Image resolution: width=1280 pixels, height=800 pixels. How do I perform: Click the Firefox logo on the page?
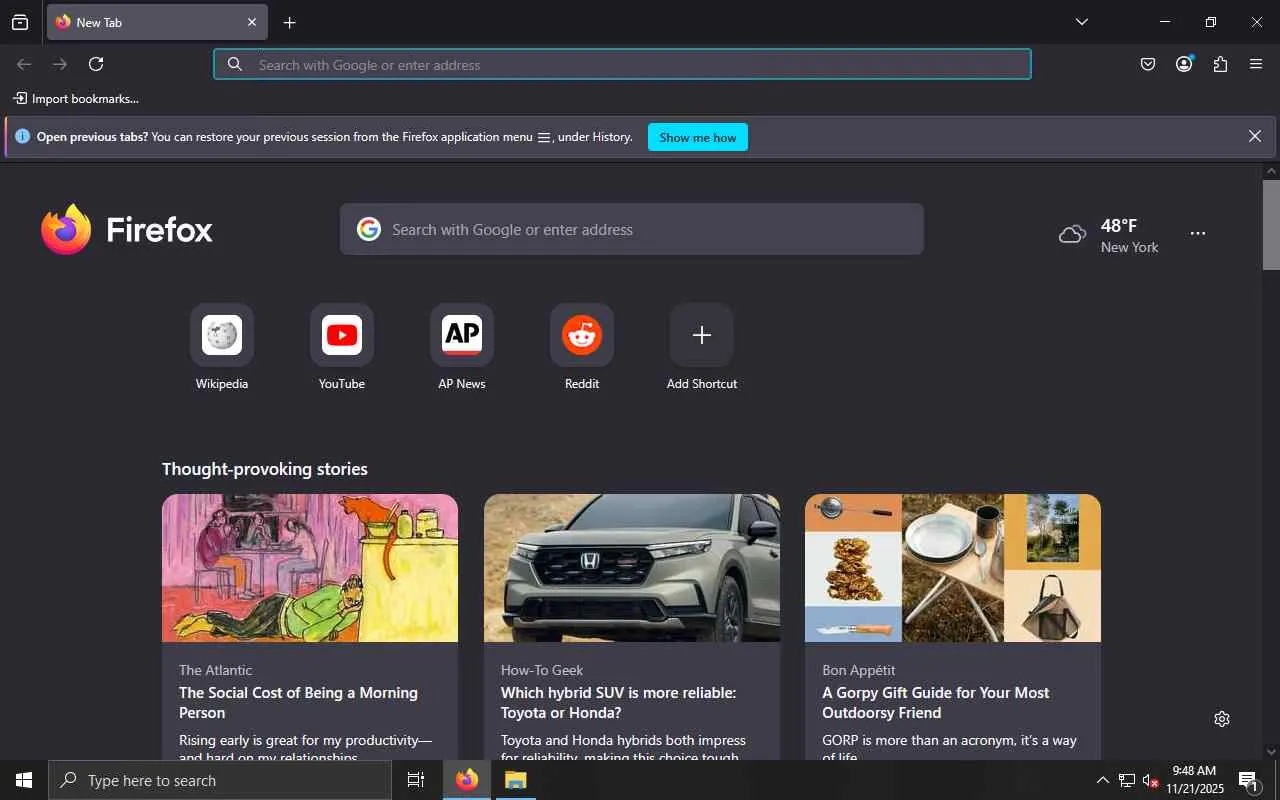(127, 229)
